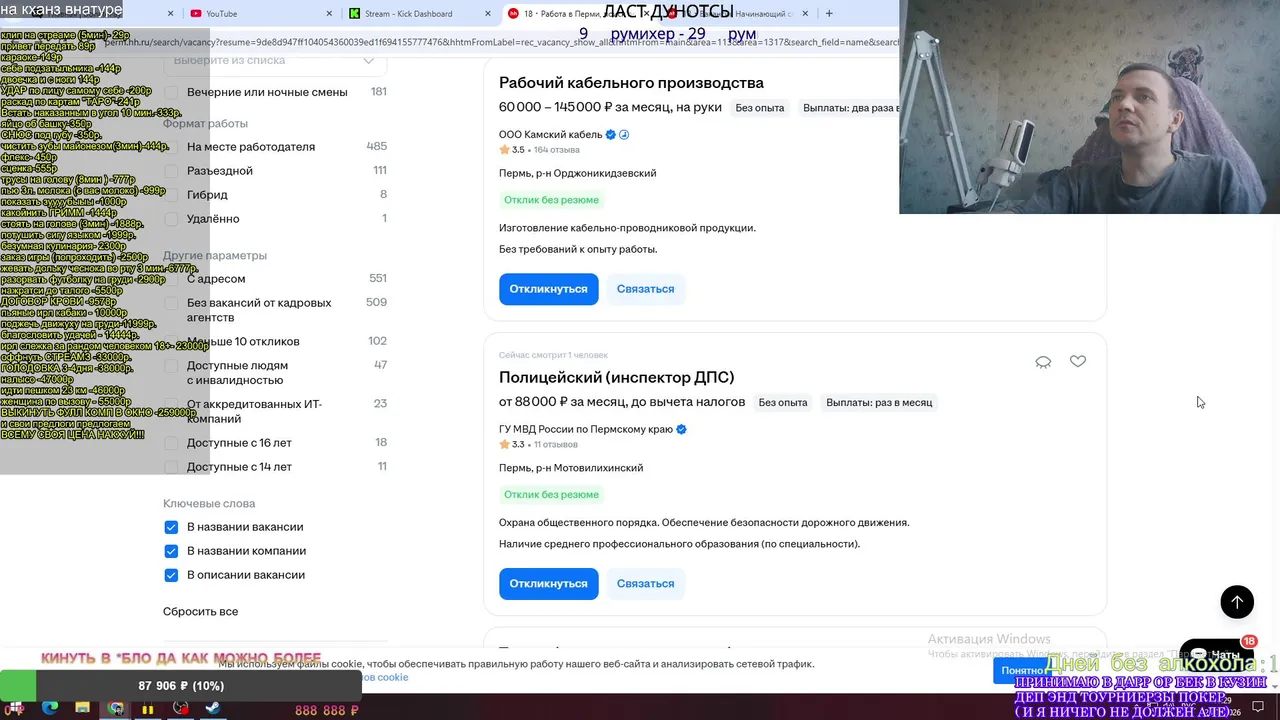Uncheck В названии вакансии checkbox

pyautogui.click(x=171, y=527)
